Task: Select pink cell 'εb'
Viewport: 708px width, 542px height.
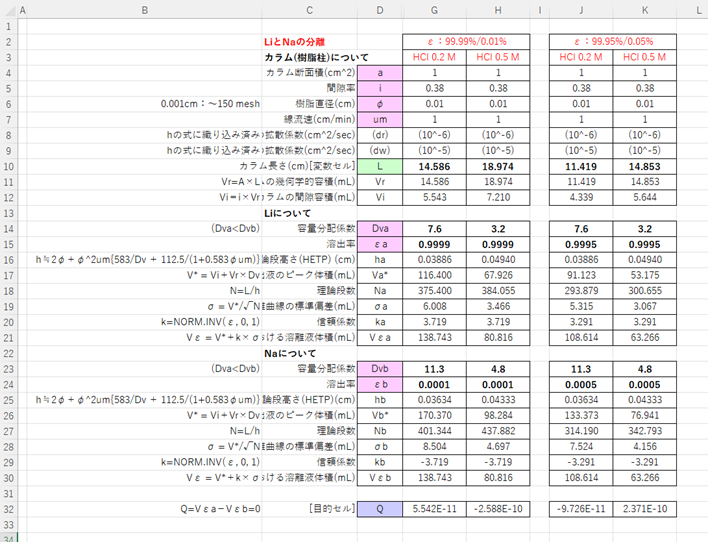Action: tap(380, 385)
